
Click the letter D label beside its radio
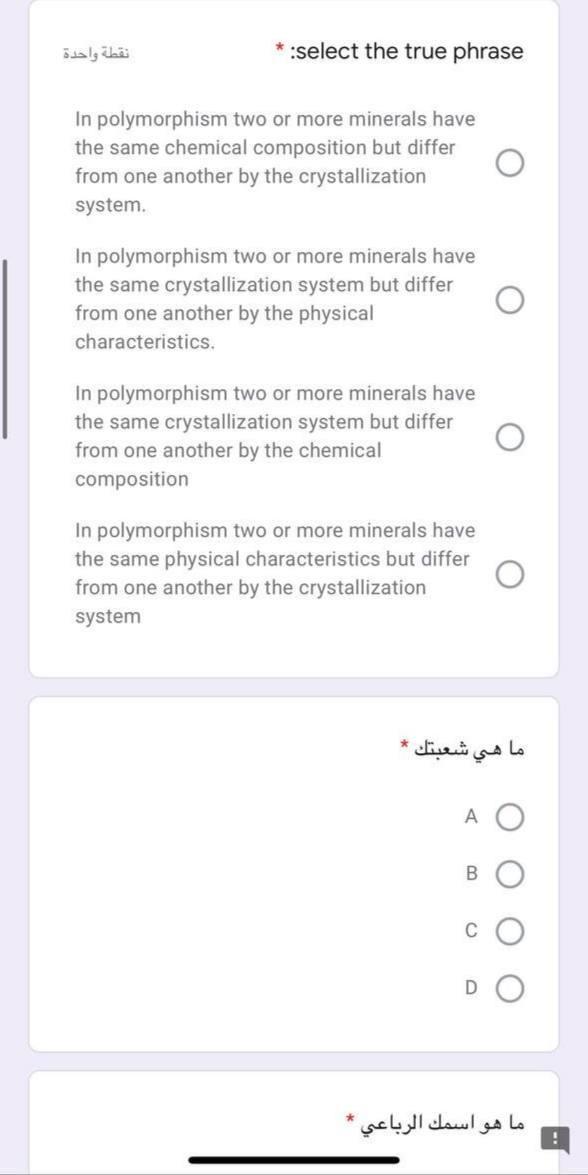tap(470, 988)
